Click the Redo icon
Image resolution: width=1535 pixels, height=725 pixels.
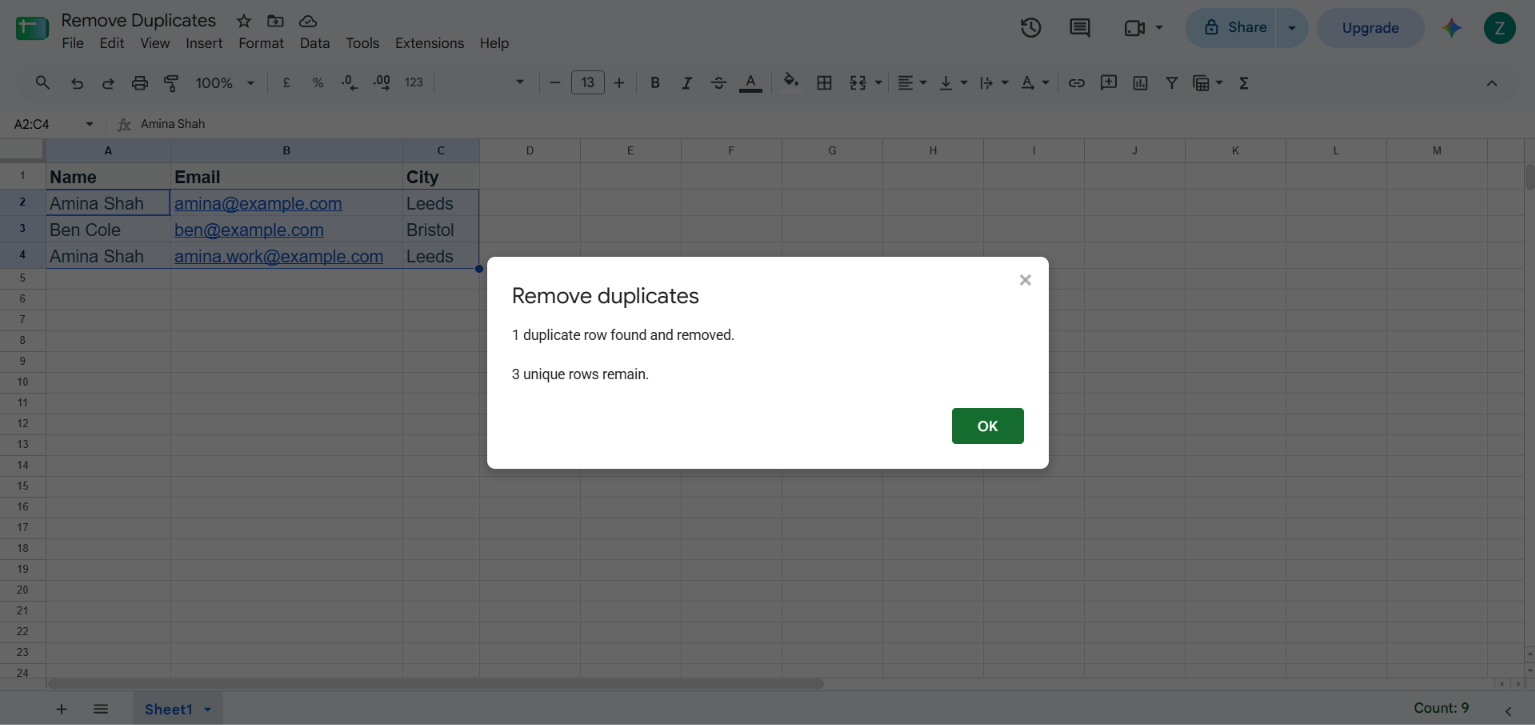(x=108, y=83)
